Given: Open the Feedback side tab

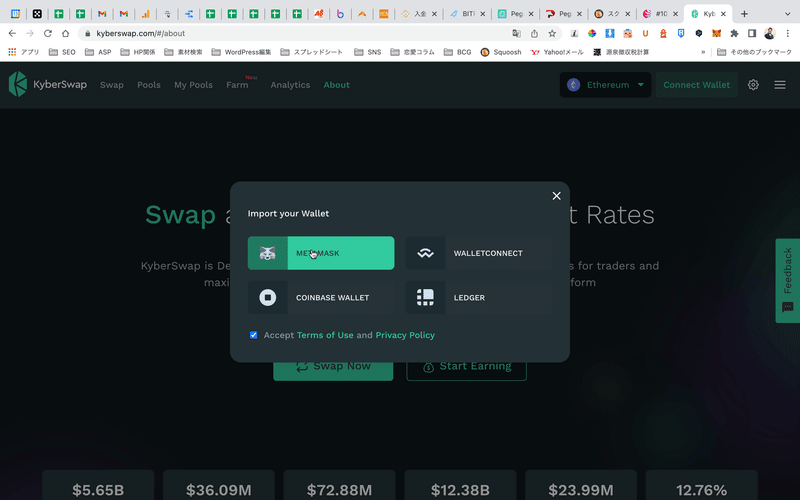Looking at the screenshot, I should (x=788, y=281).
